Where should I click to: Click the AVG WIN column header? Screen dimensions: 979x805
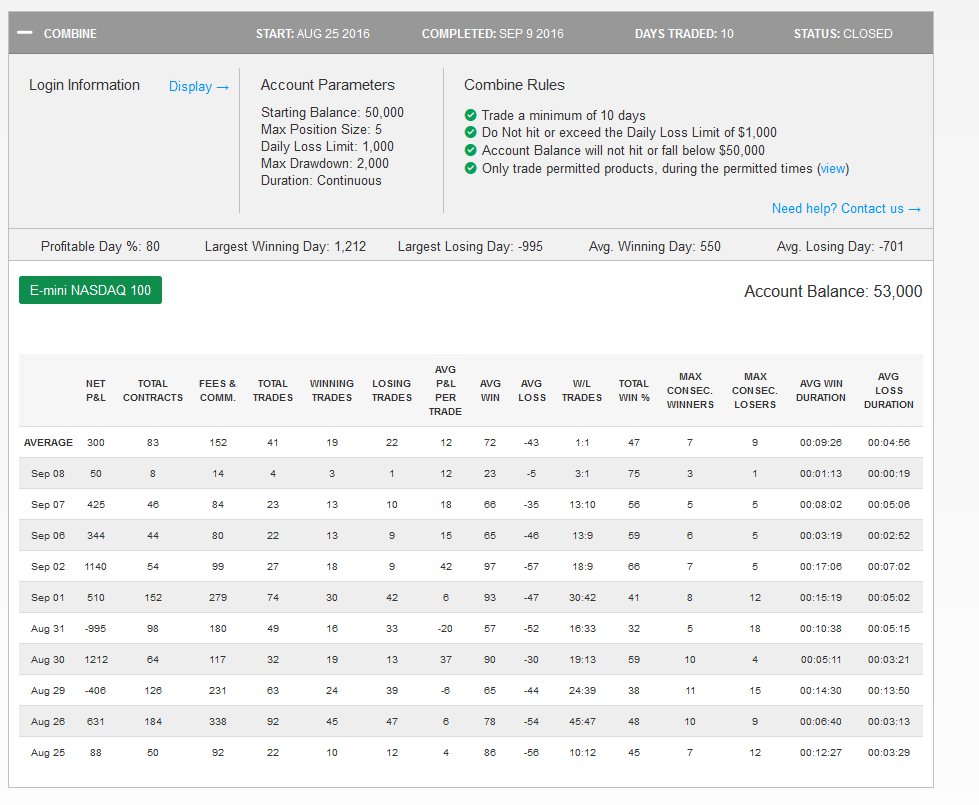(x=490, y=390)
